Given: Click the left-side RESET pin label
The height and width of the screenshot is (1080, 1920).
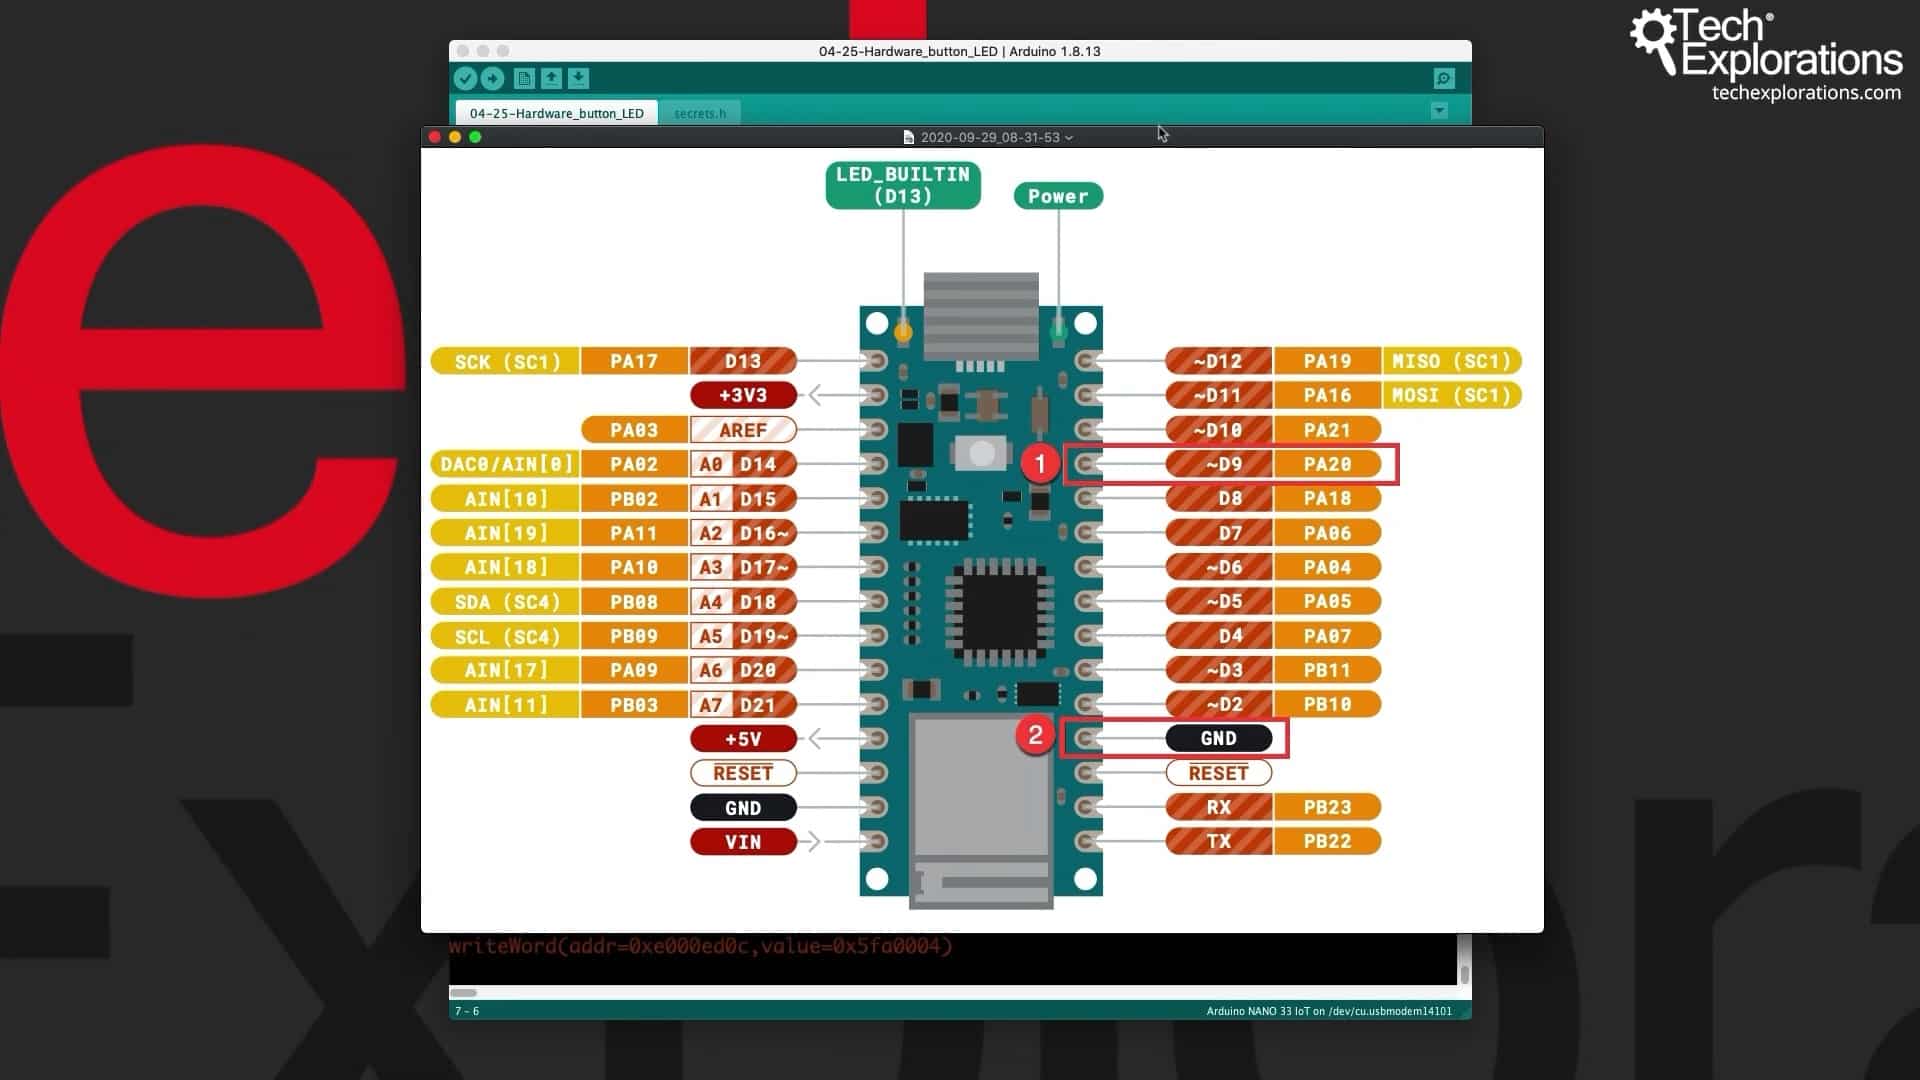Looking at the screenshot, I should pos(743,773).
